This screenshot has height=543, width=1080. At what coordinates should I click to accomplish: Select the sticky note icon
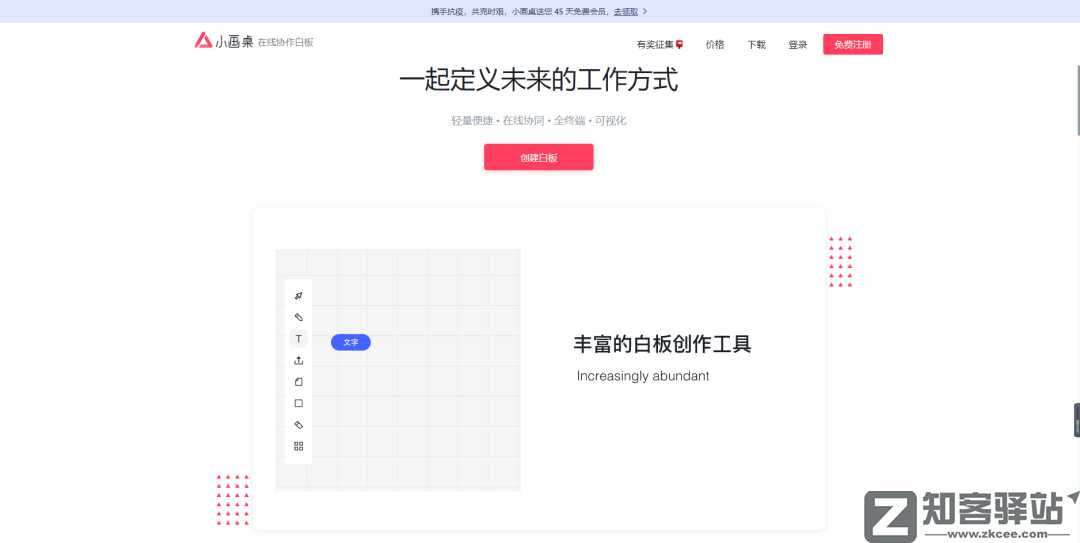click(x=298, y=382)
